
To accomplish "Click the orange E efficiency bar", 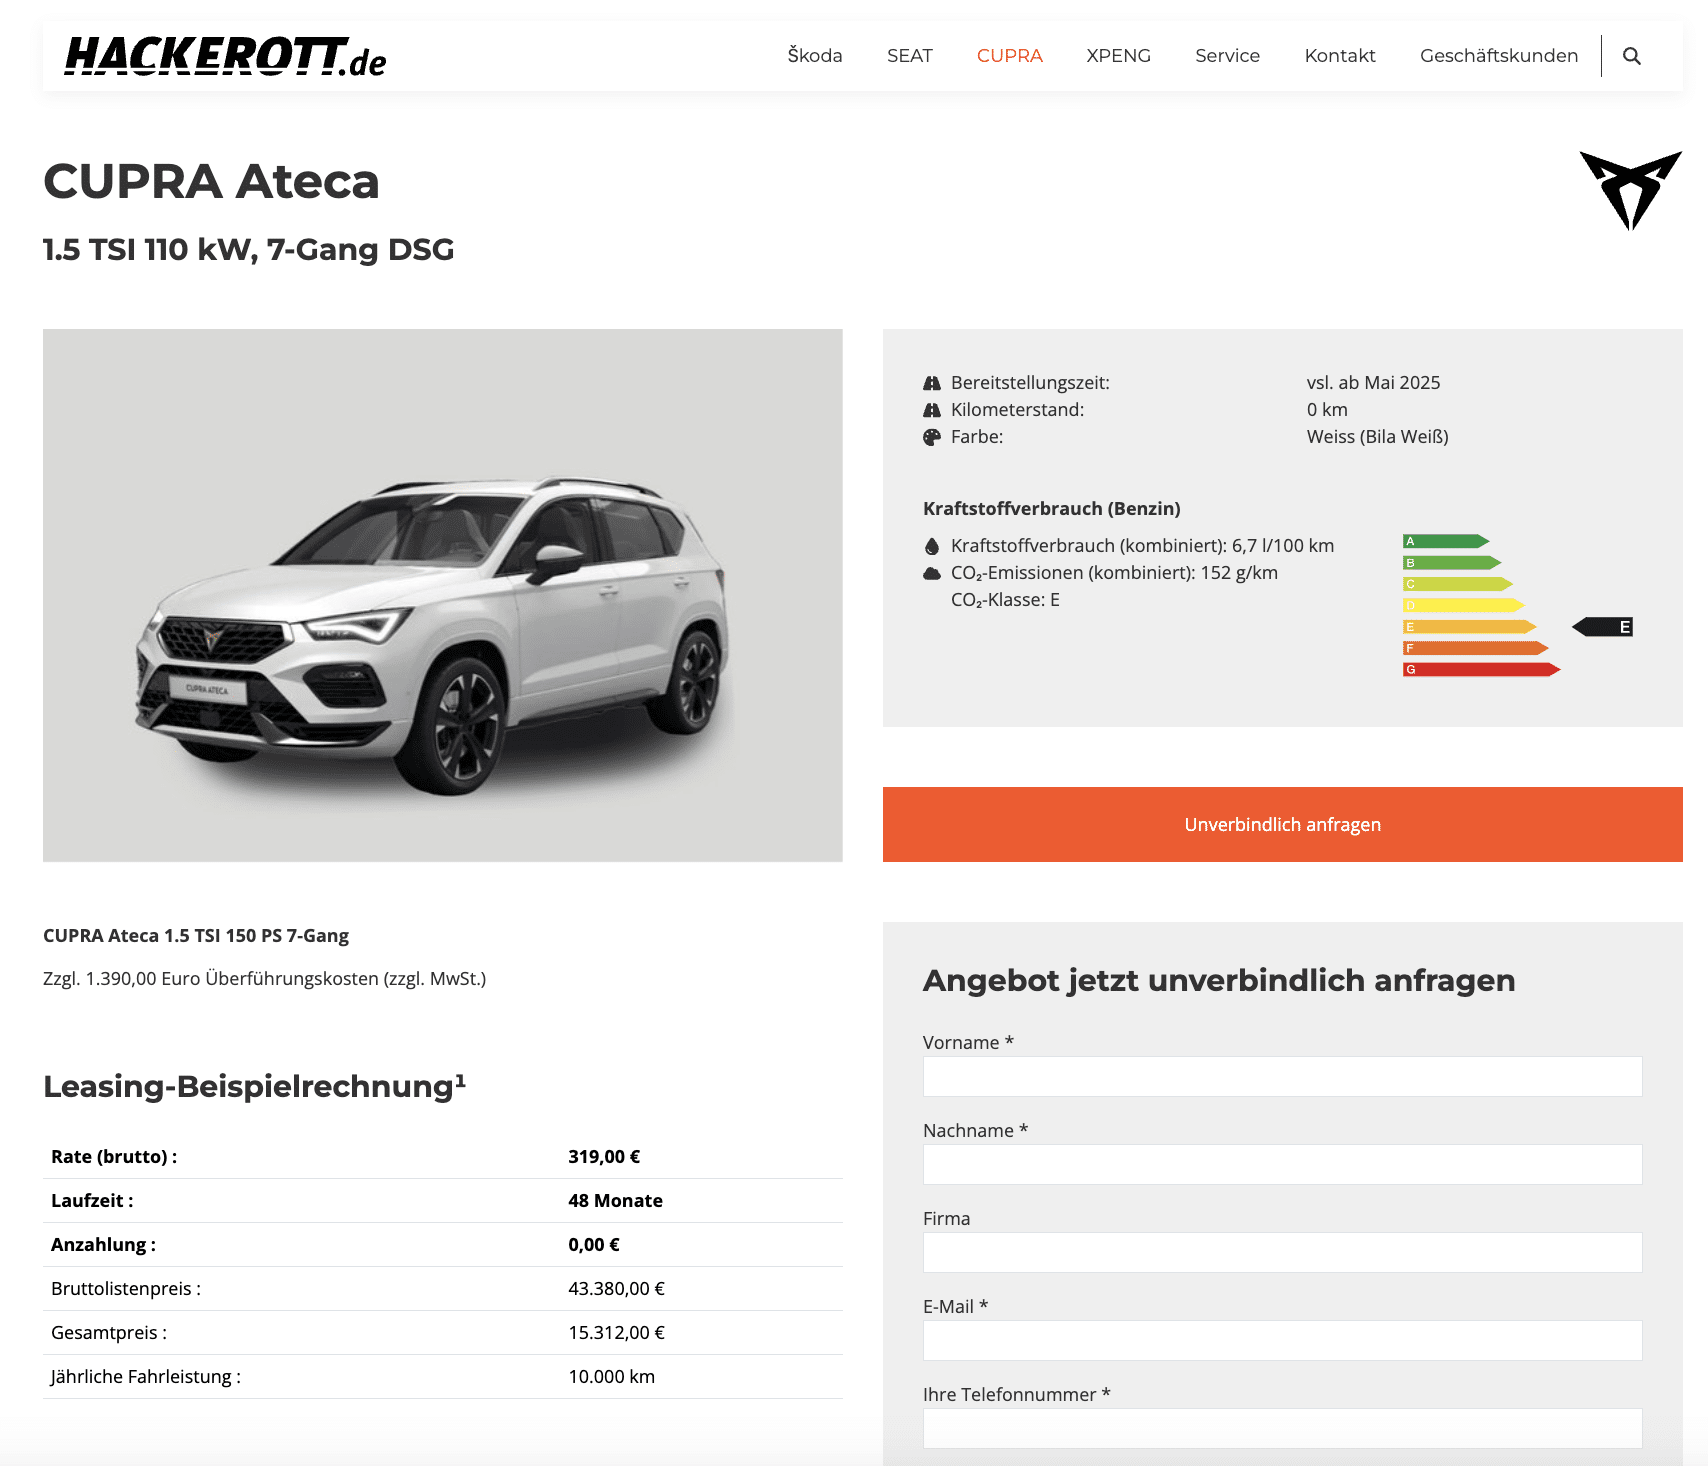I will [x=1469, y=627].
